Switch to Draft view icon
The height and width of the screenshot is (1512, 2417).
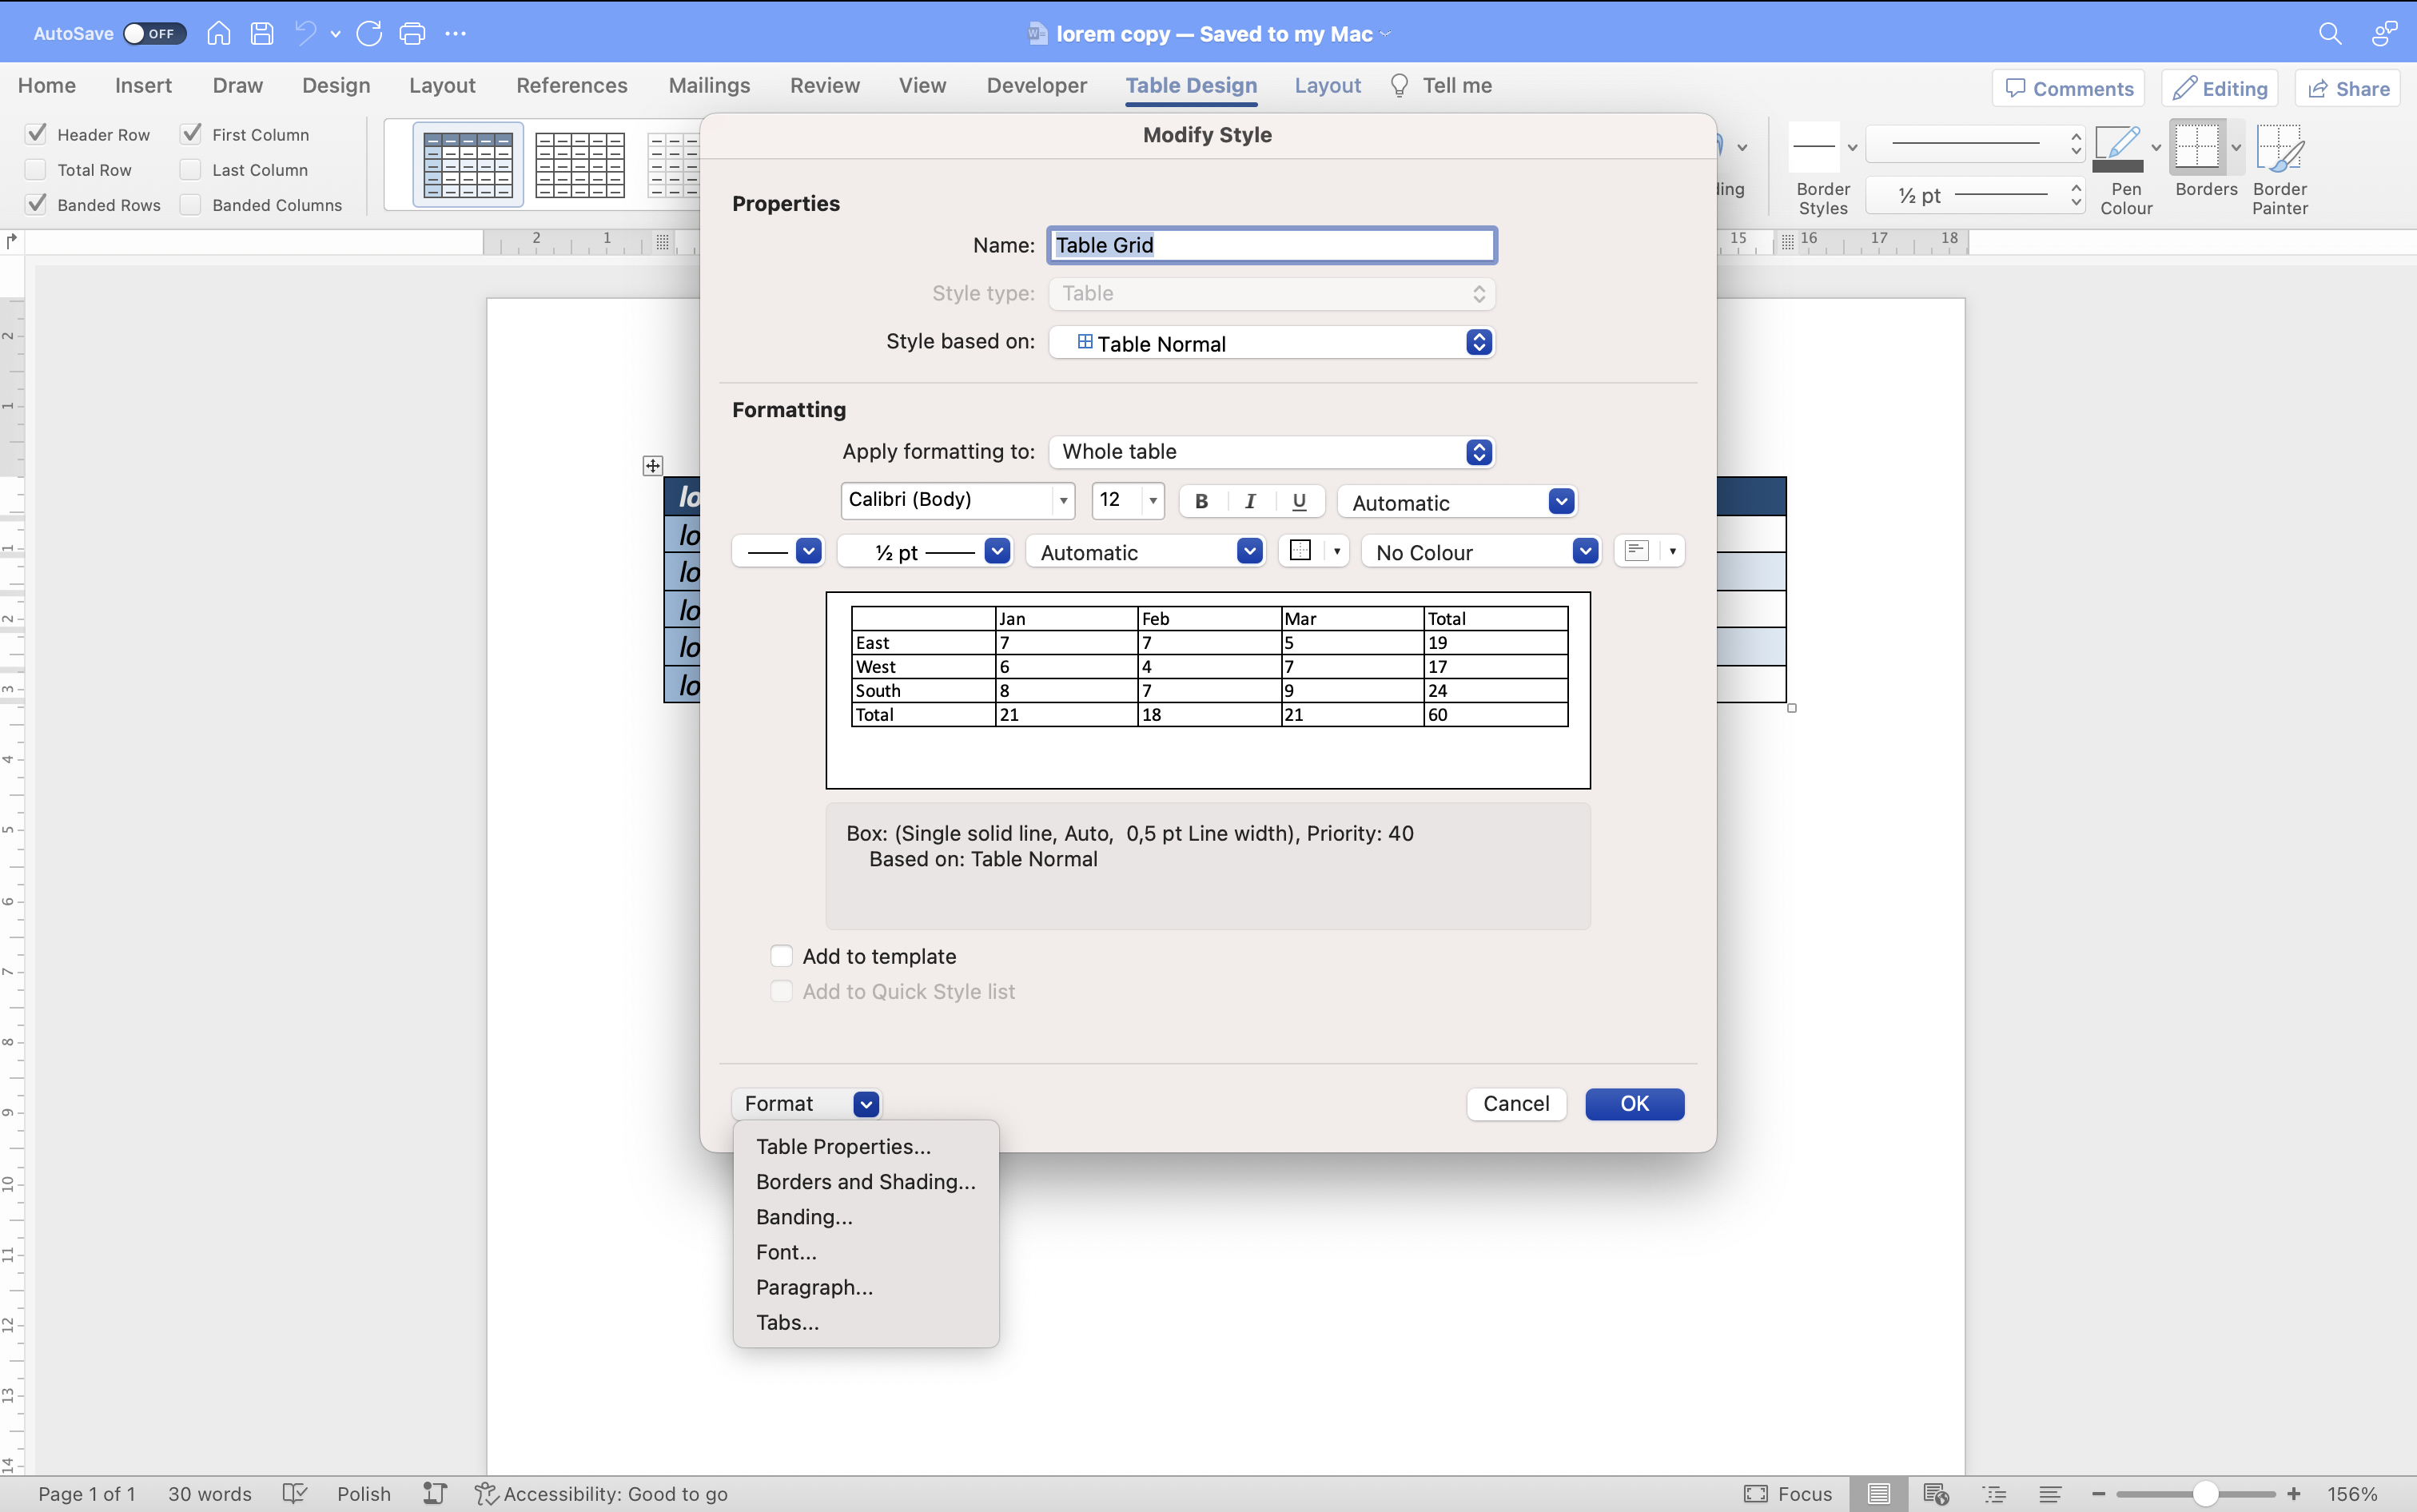(x=2051, y=1493)
